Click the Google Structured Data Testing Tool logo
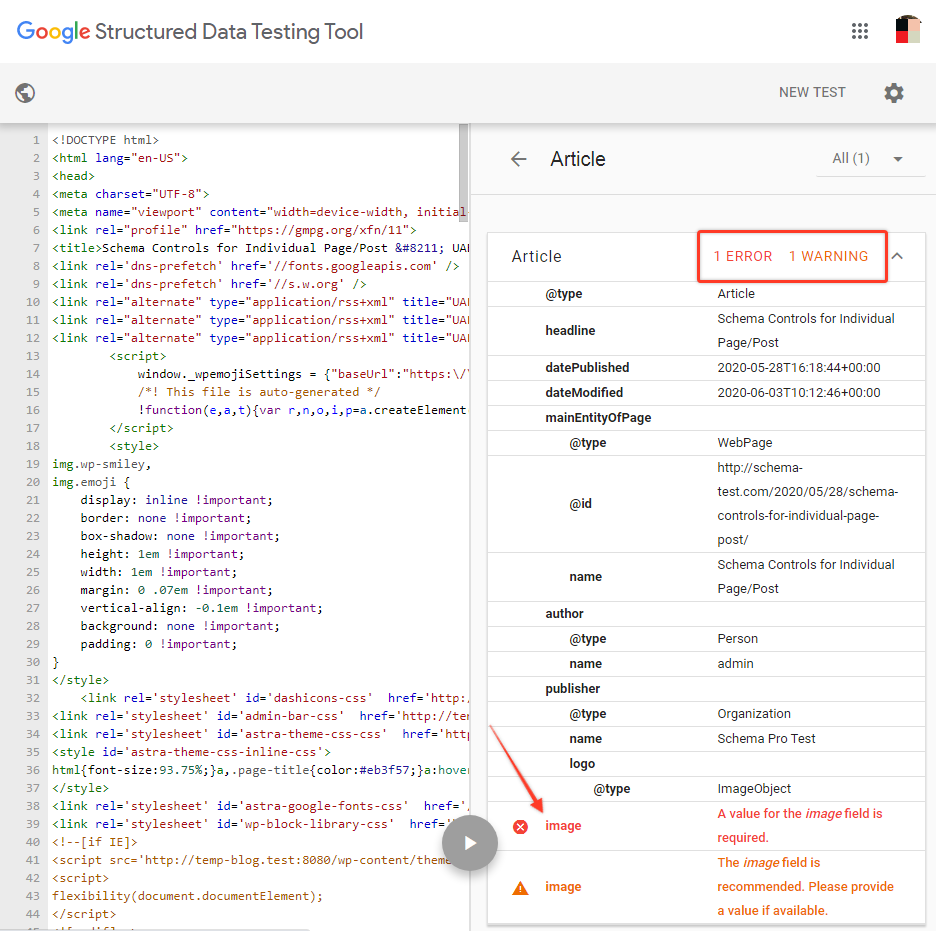 tap(190, 31)
